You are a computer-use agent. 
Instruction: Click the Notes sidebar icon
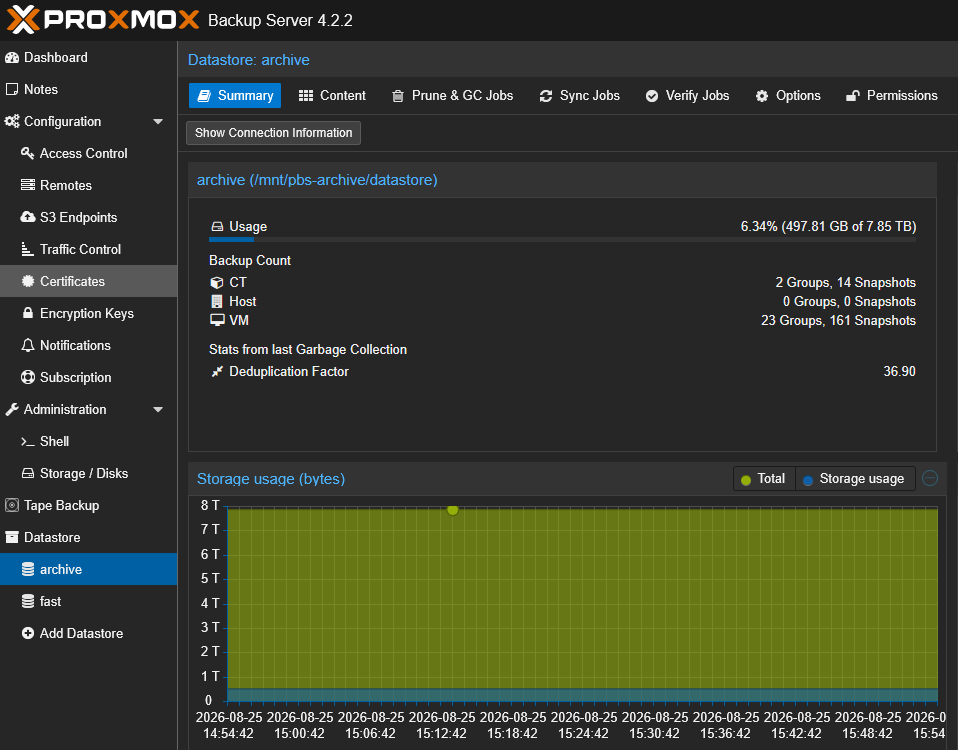(x=12, y=89)
